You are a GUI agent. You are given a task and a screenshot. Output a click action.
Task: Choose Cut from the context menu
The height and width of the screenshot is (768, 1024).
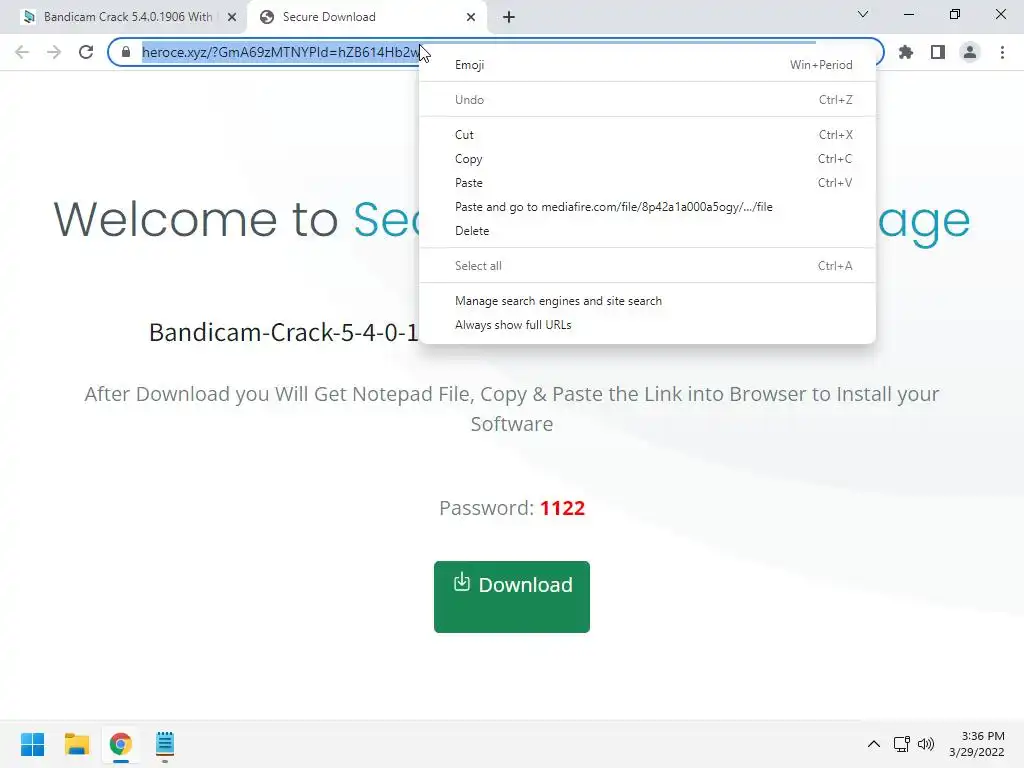(x=647, y=135)
